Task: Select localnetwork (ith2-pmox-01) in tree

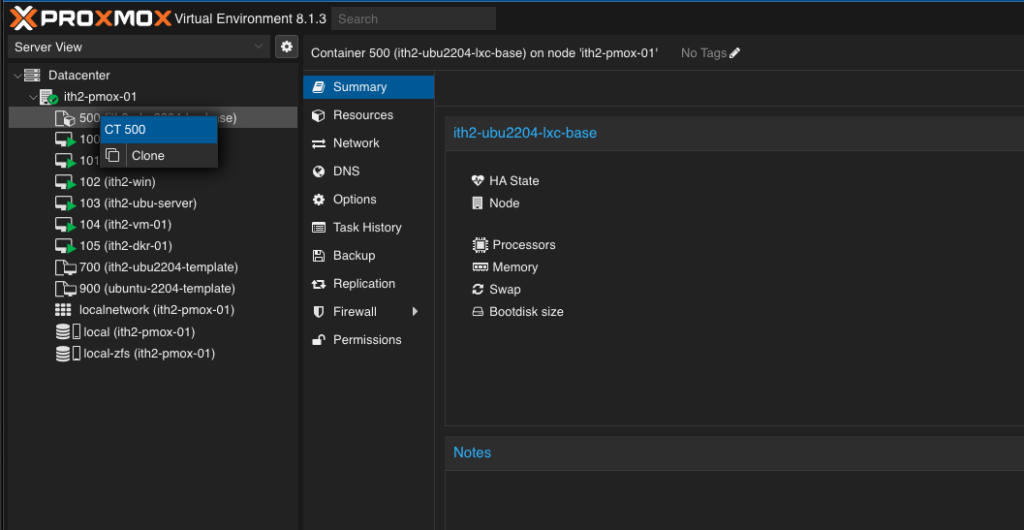Action: [153, 310]
